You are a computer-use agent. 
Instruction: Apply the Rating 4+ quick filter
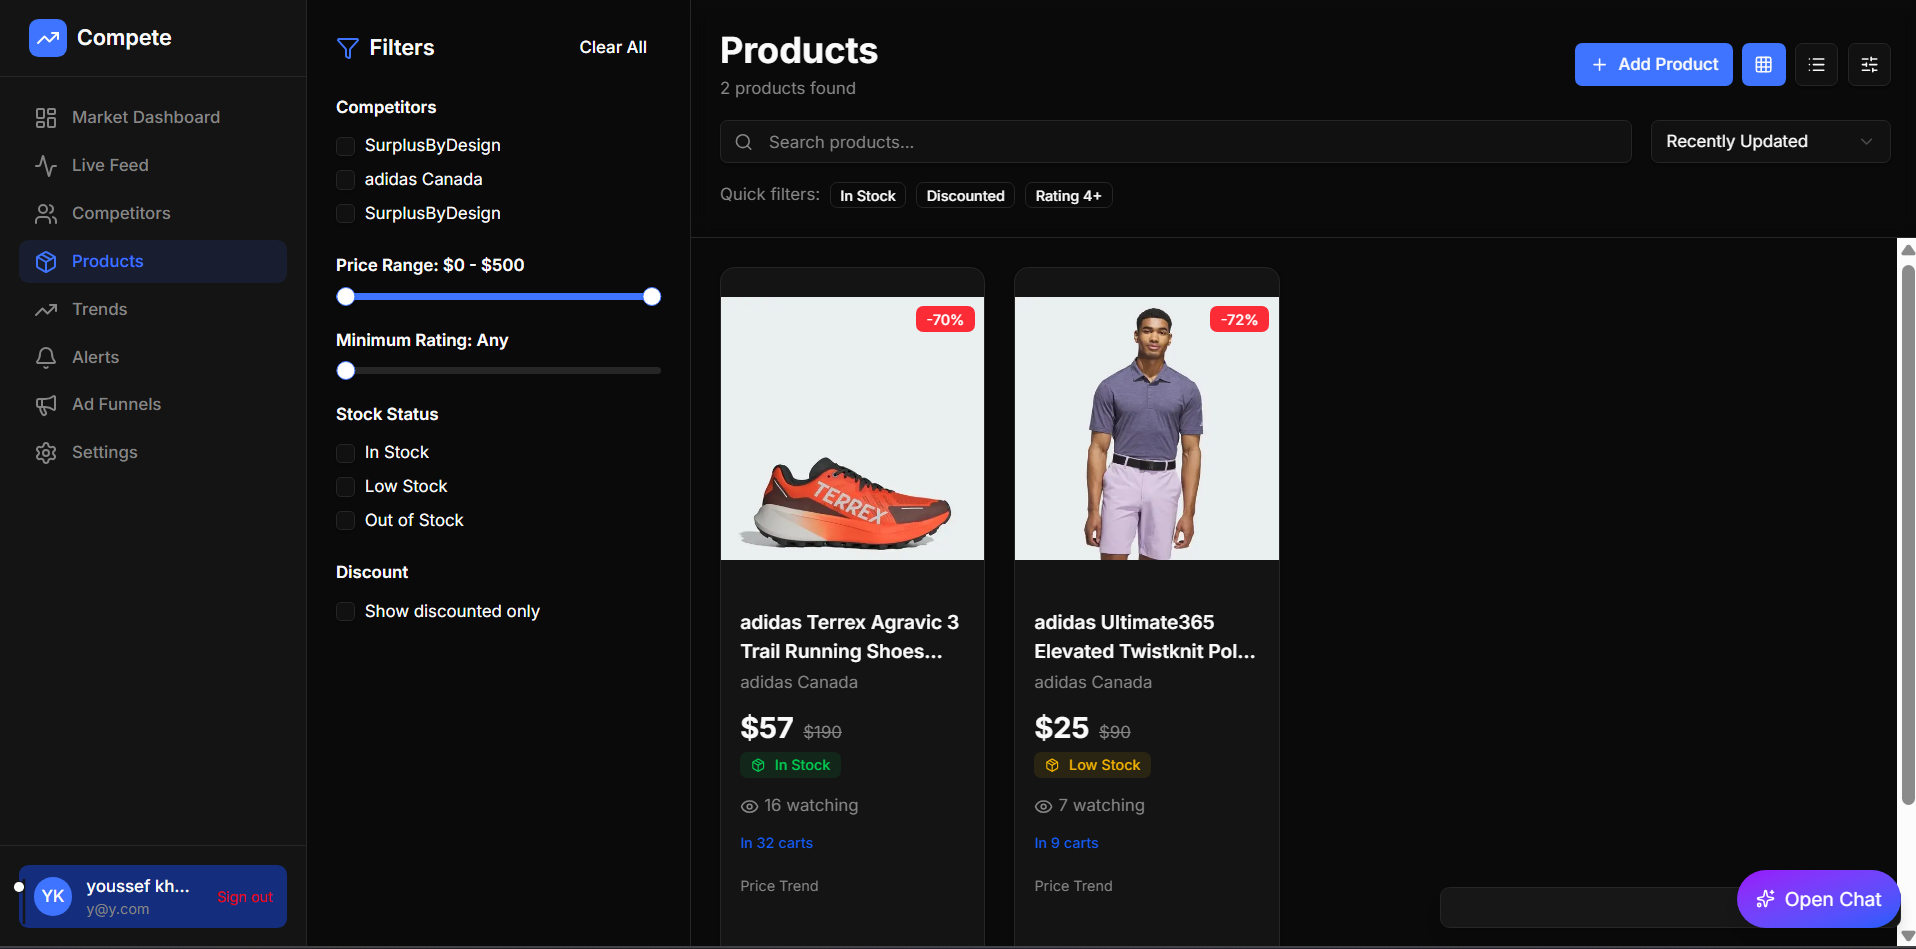coord(1067,196)
